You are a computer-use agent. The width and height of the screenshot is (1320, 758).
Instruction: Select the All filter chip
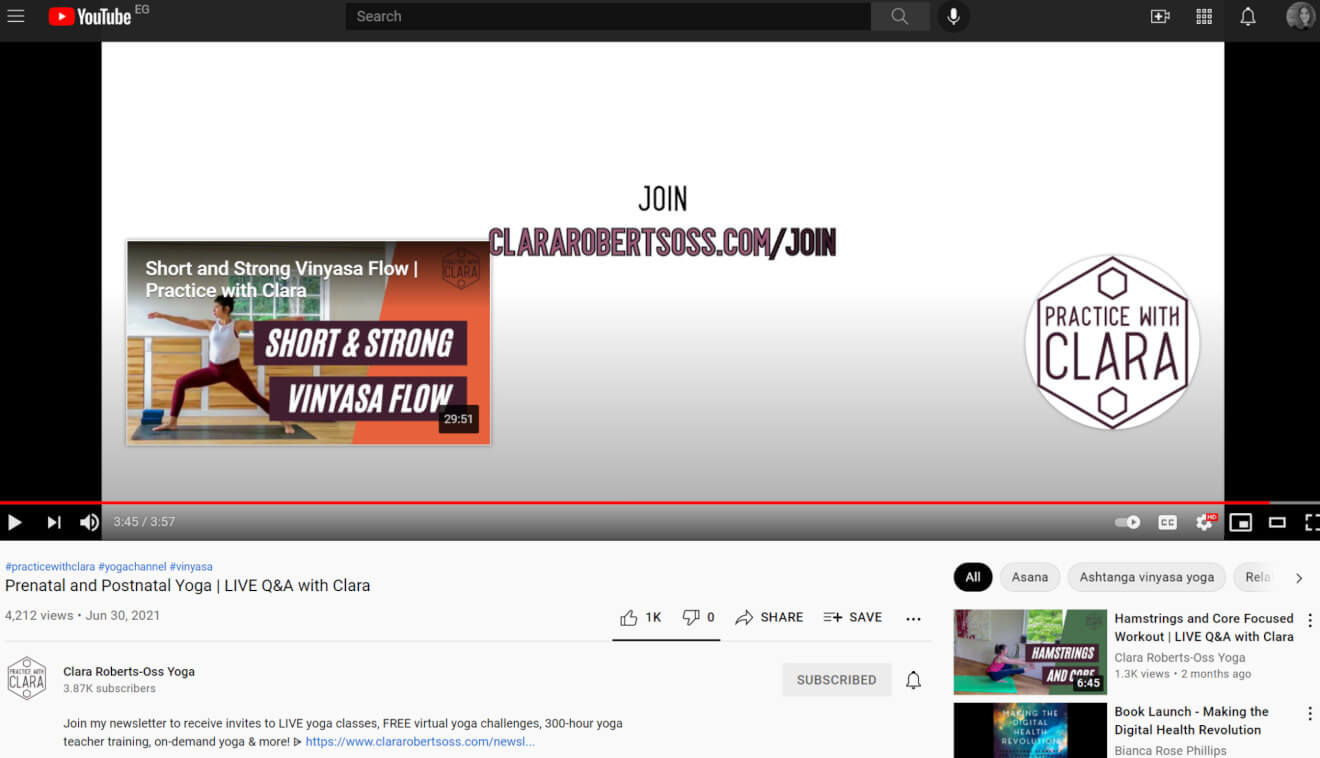(973, 577)
